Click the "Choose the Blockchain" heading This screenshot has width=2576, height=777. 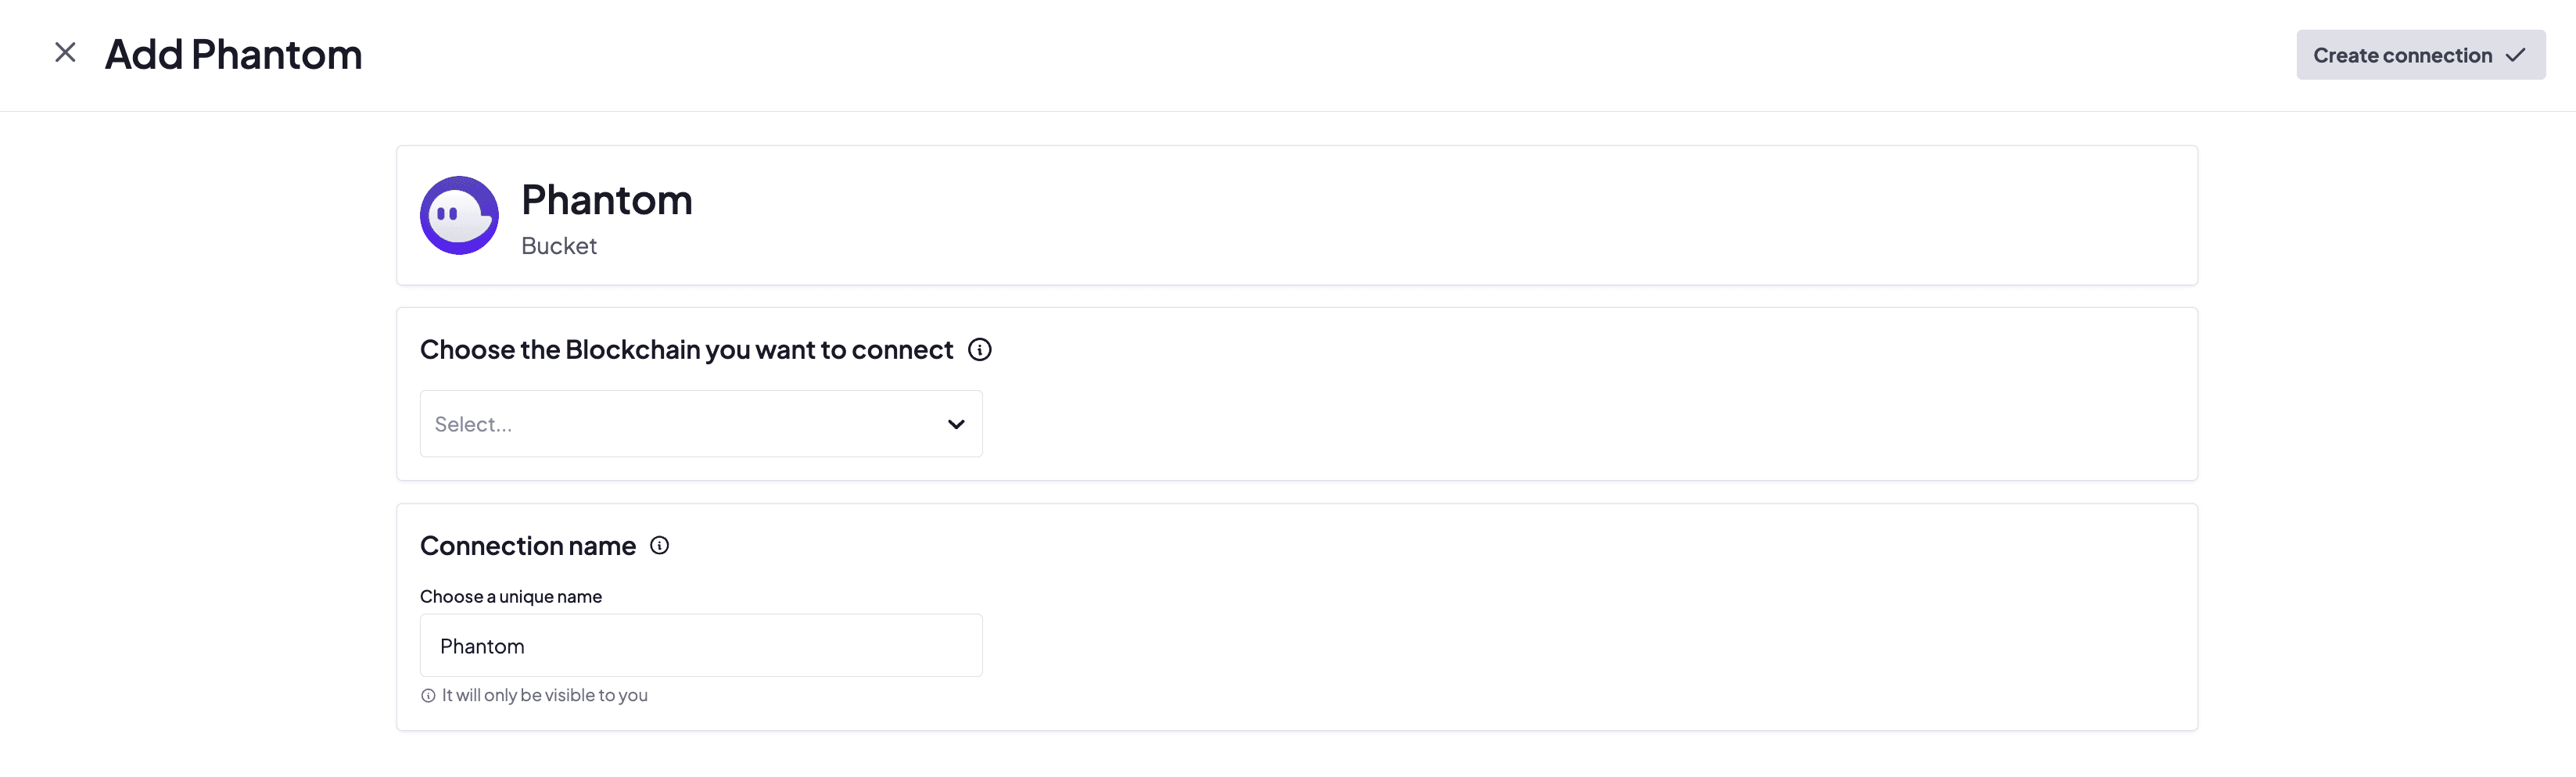click(686, 349)
